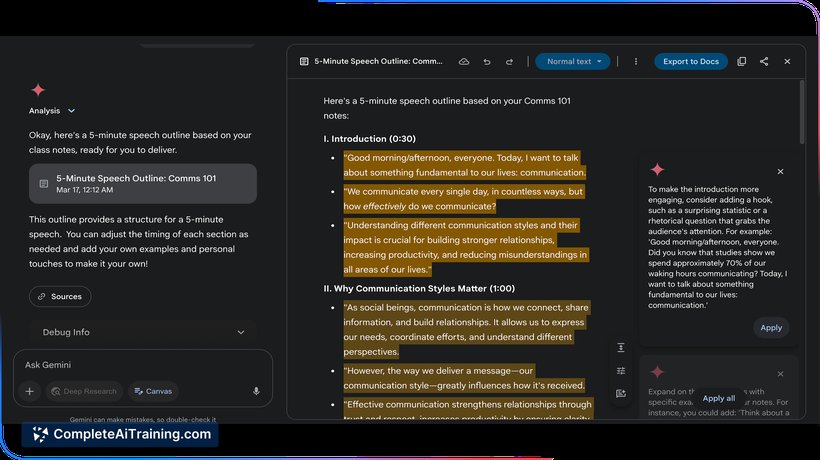Click heading II. Why Communication Styles Matter
The image size is (820, 460).
click(419, 289)
